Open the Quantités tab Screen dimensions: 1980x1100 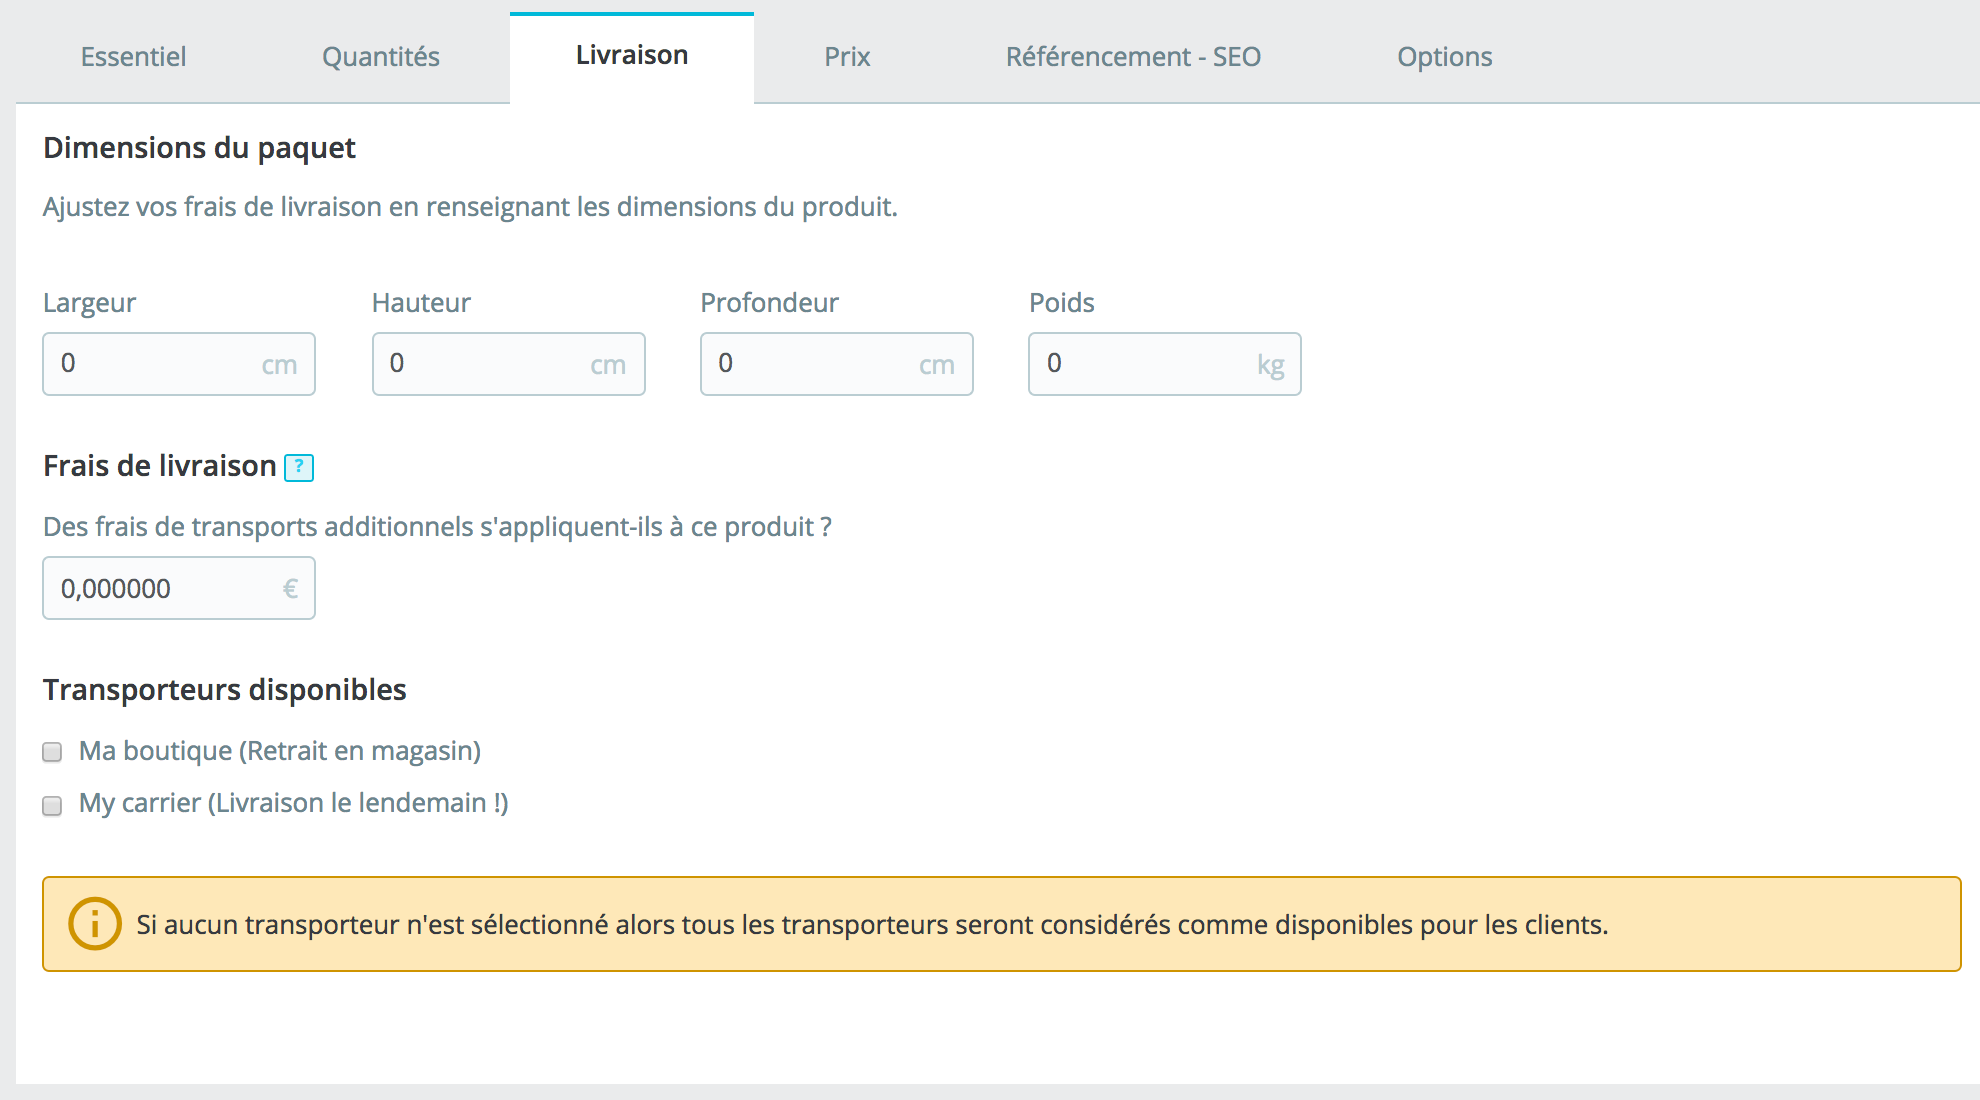click(x=380, y=57)
